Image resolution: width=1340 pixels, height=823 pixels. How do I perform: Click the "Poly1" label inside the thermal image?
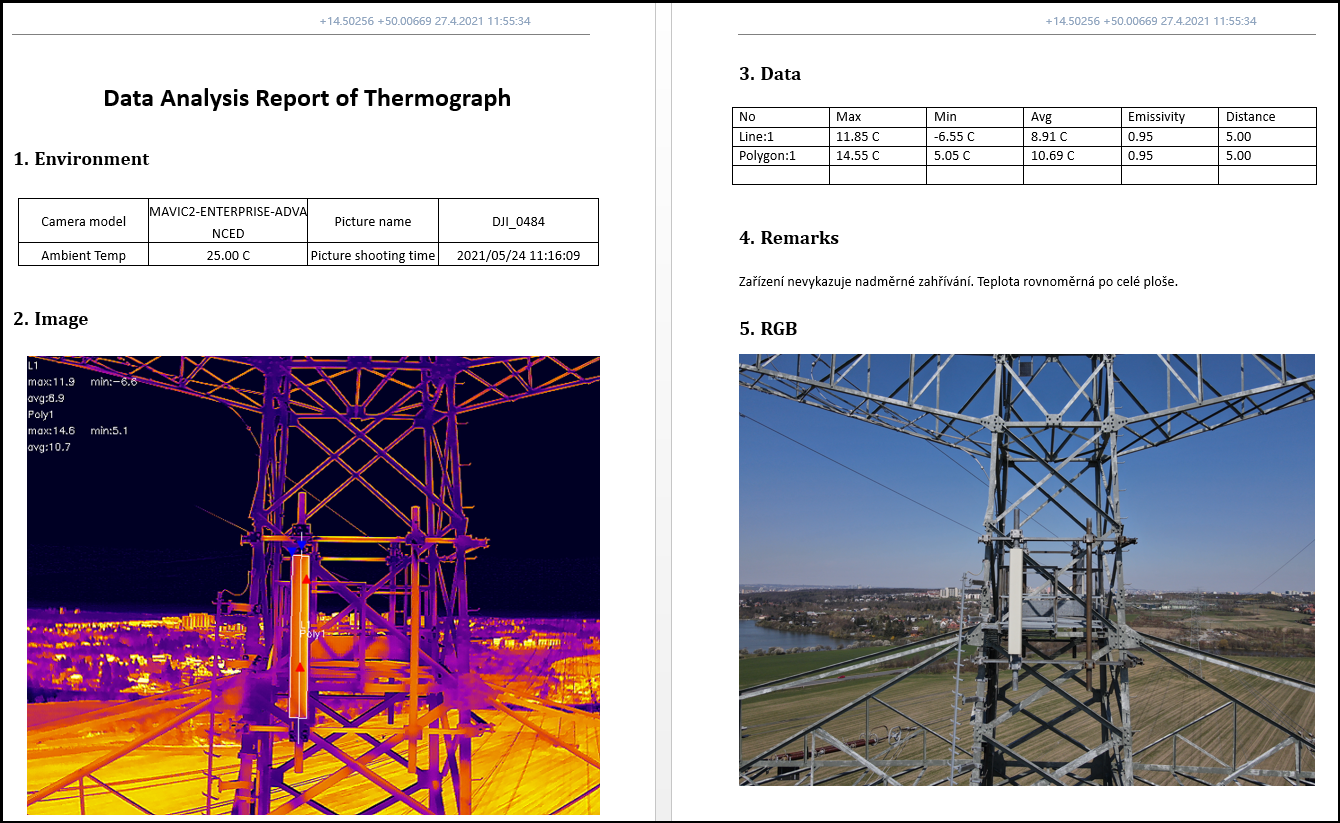click(312, 633)
